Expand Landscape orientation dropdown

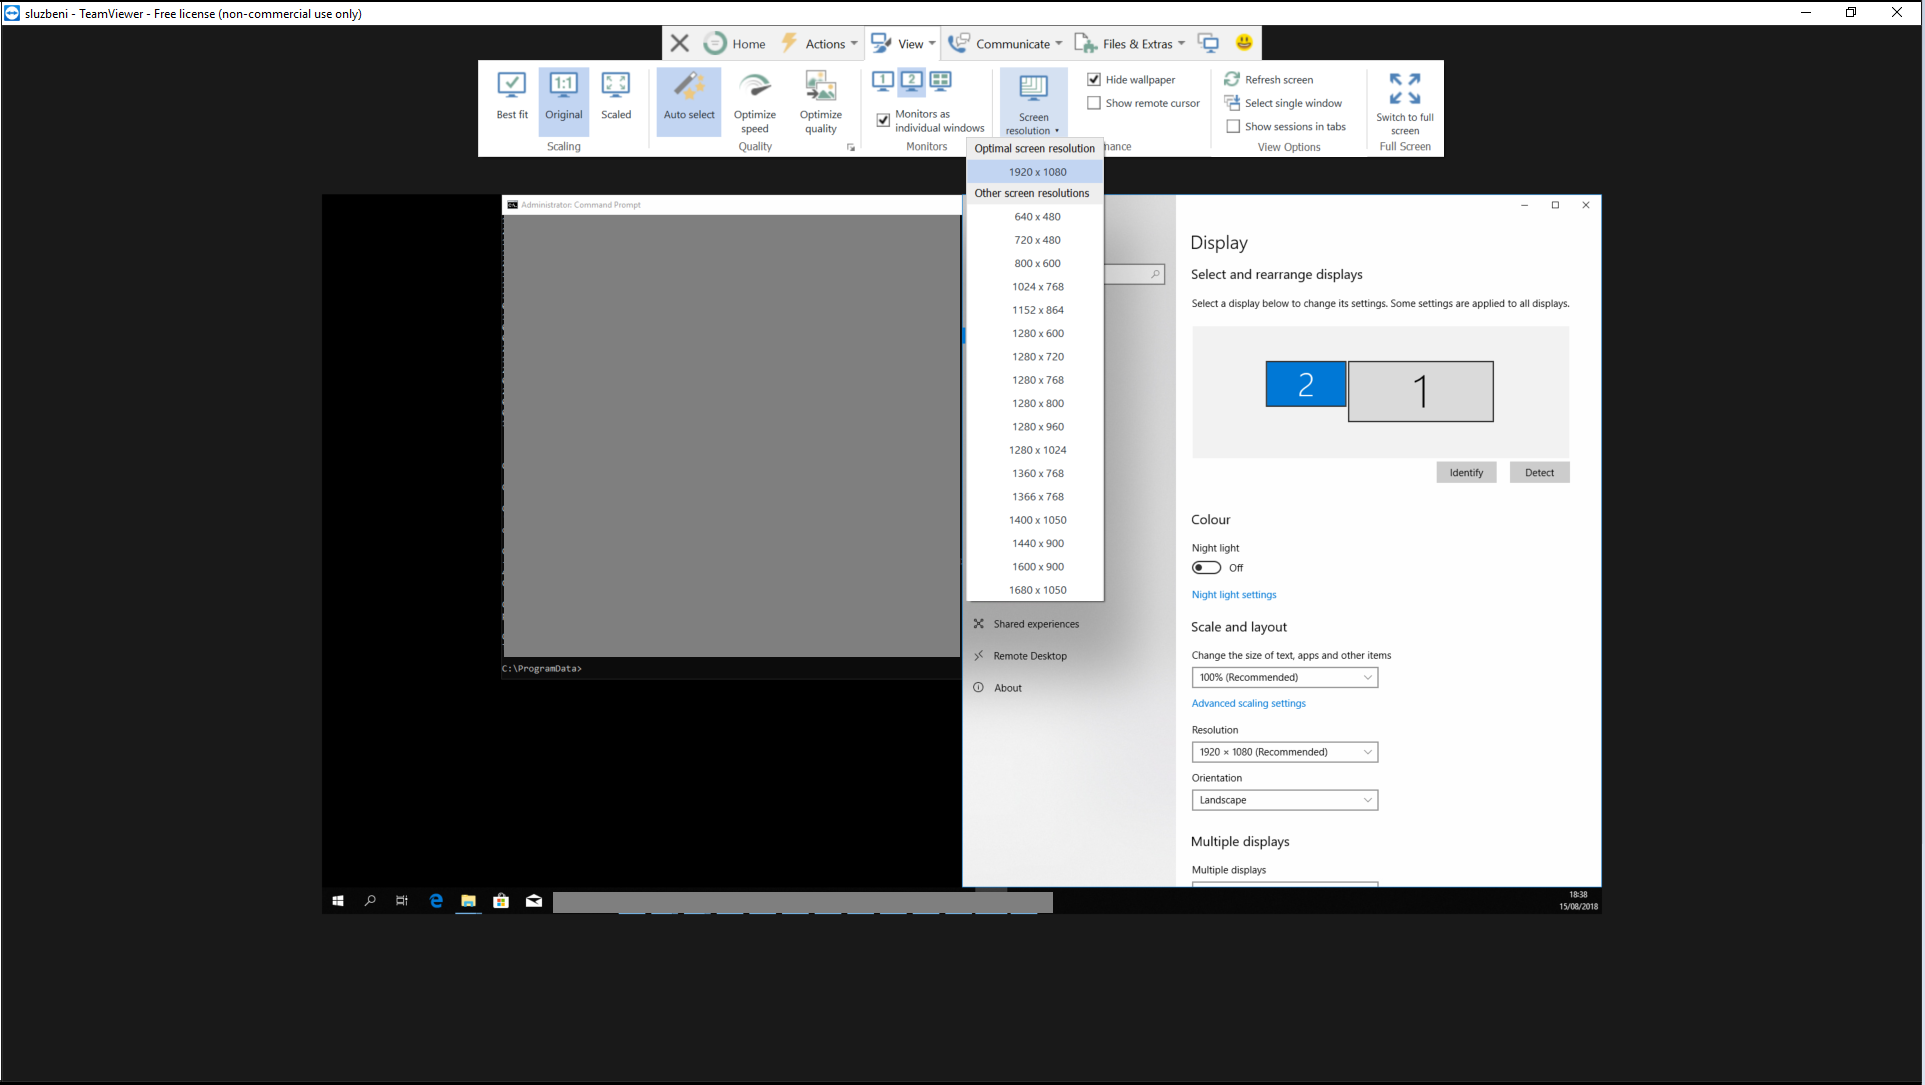[x=1284, y=800]
